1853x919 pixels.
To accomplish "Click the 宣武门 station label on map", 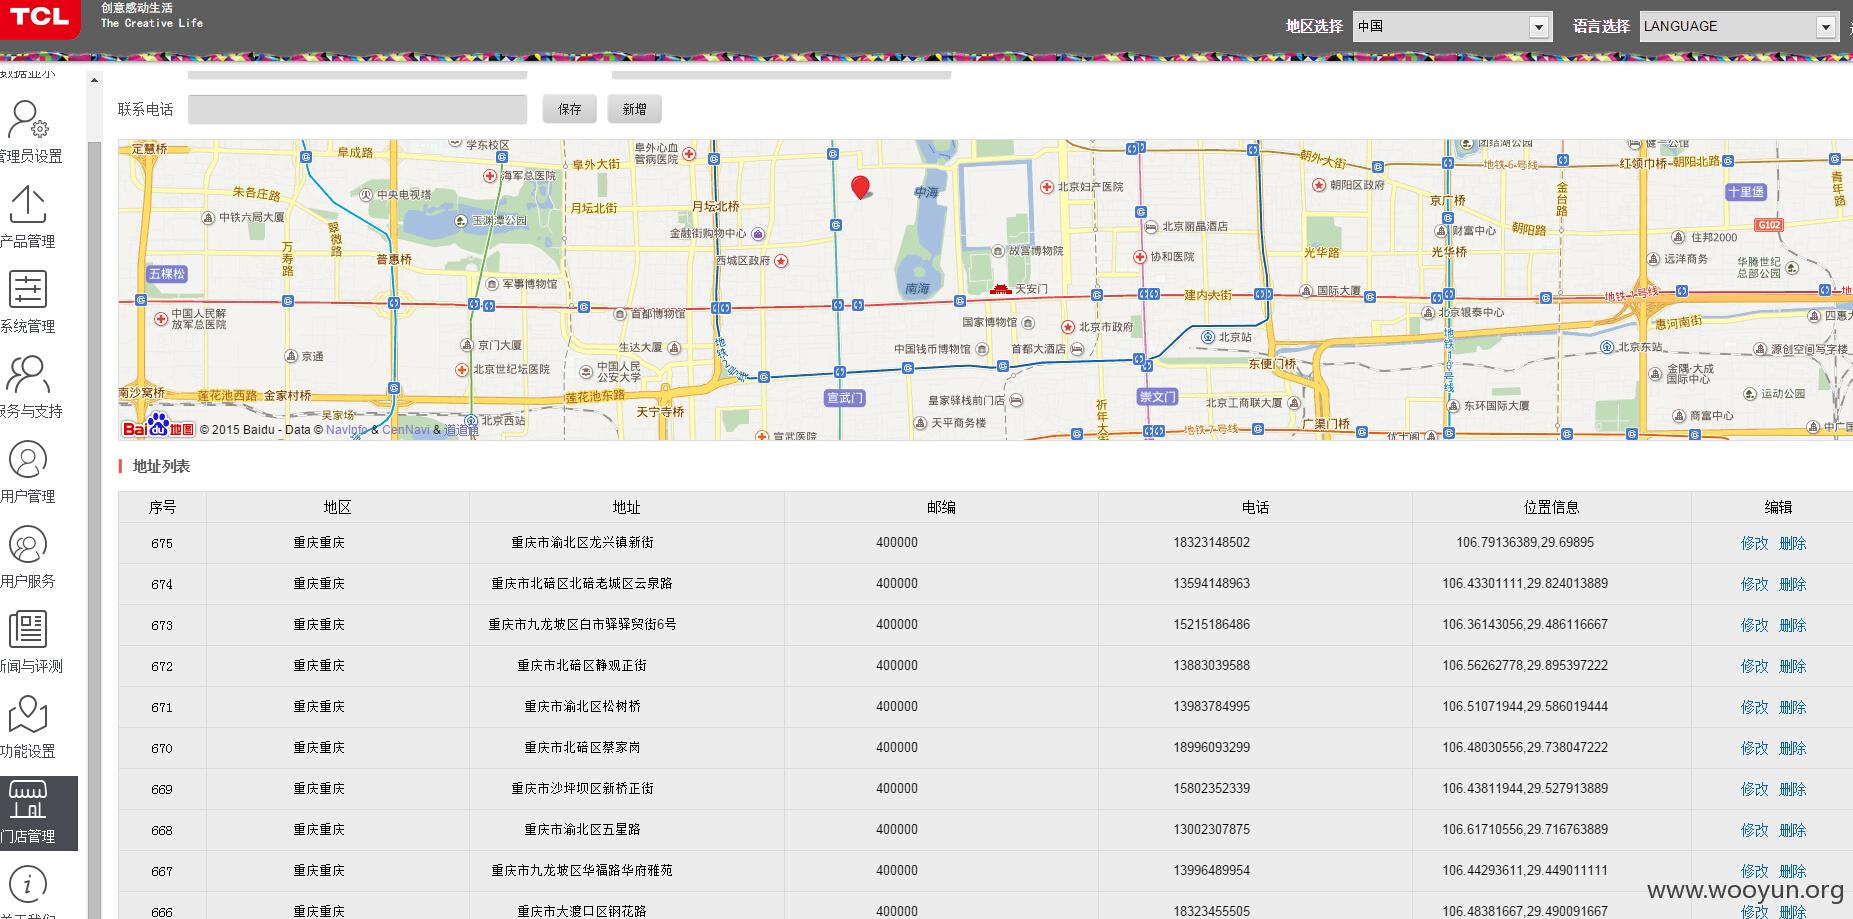I will tap(844, 398).
